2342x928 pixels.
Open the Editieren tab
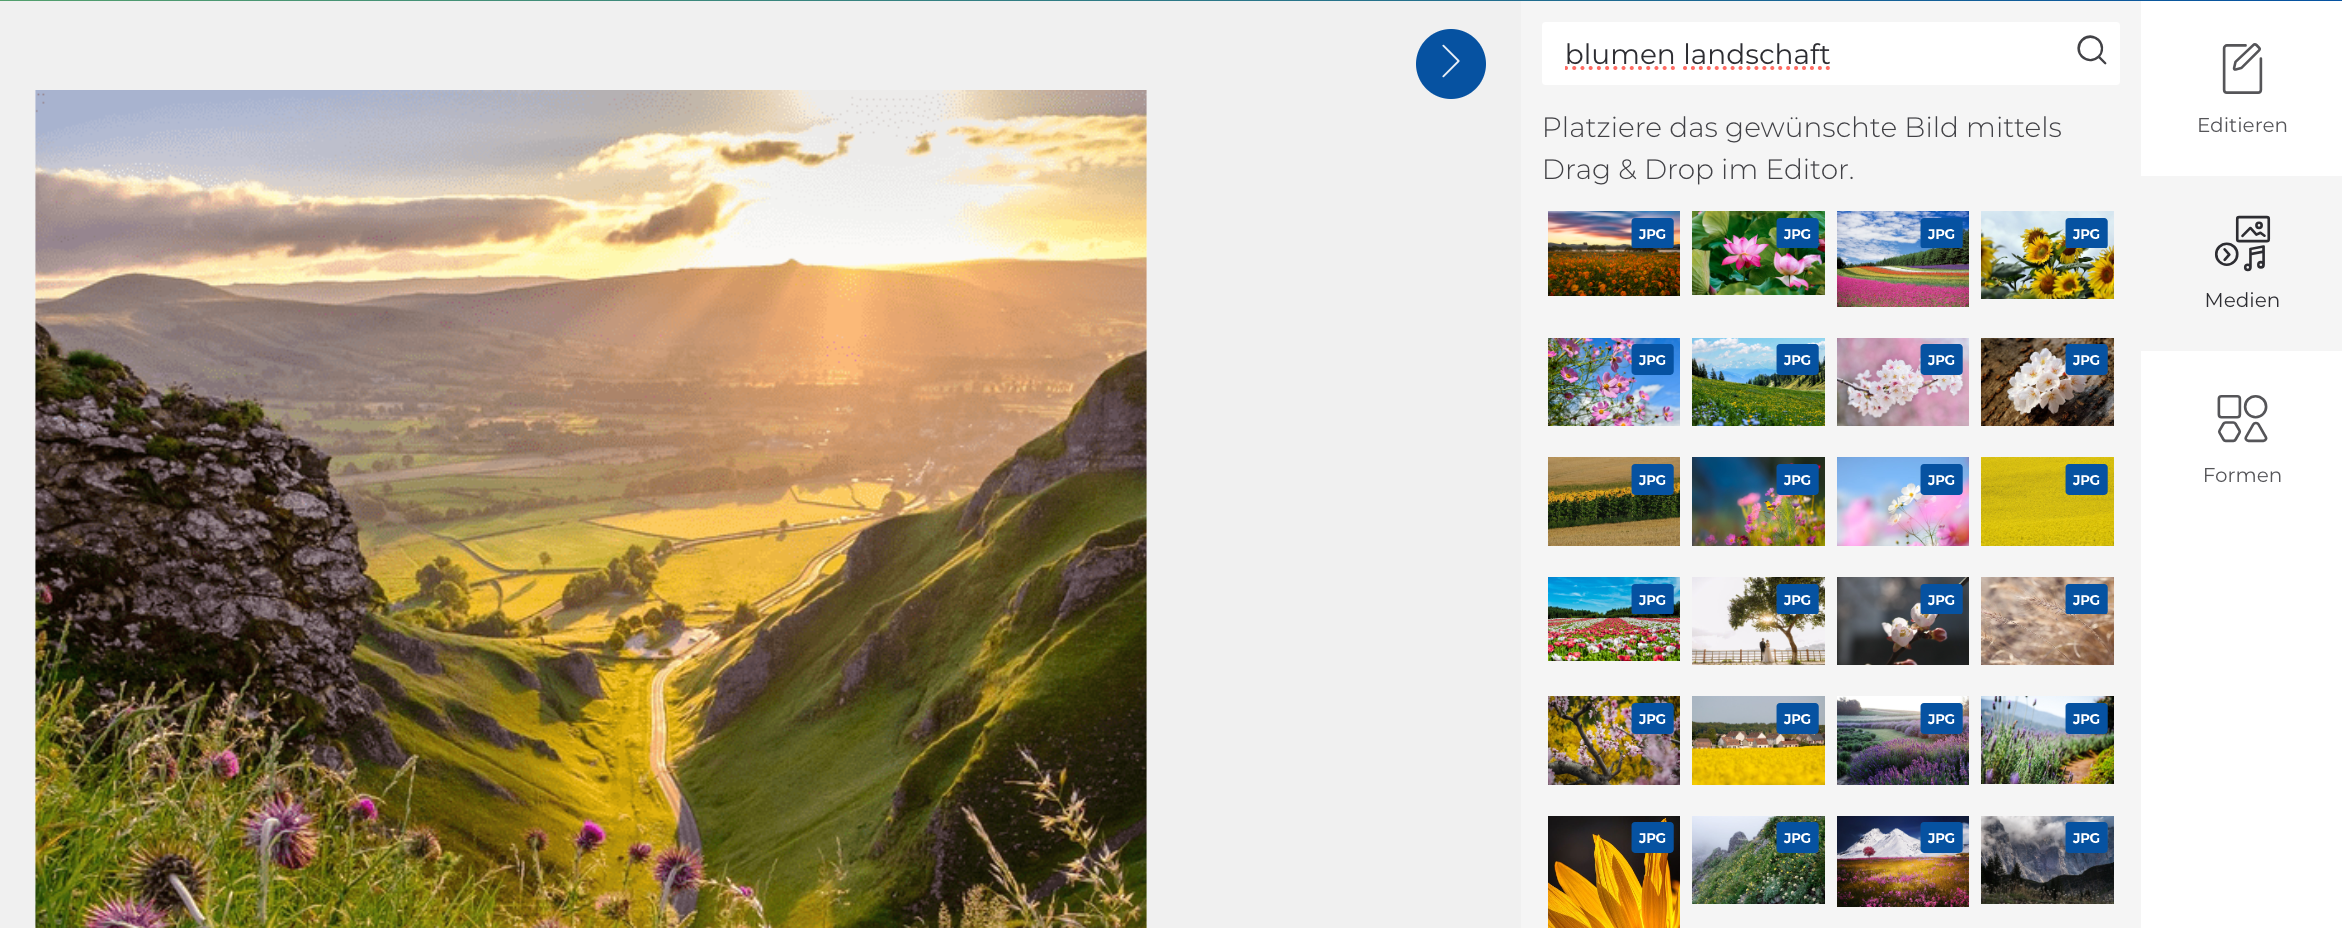2241,89
